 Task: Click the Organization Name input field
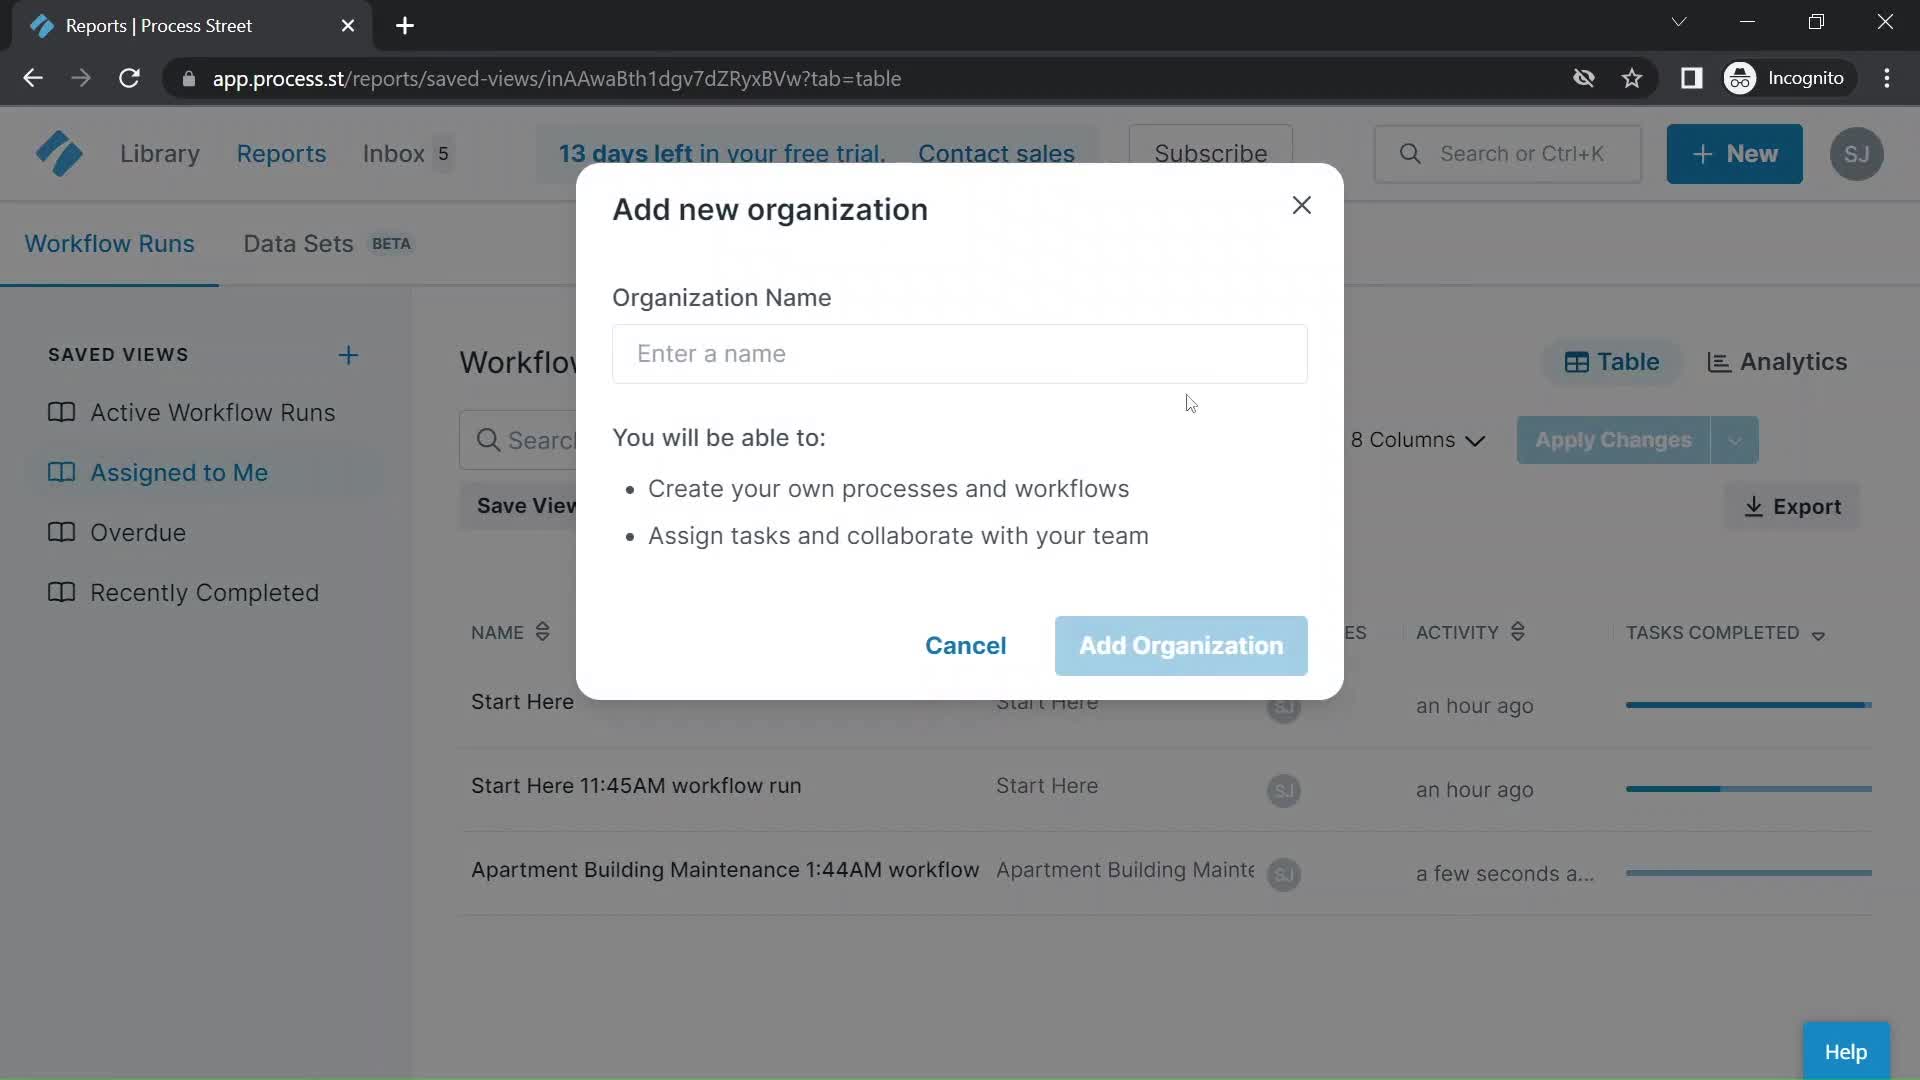click(959, 353)
